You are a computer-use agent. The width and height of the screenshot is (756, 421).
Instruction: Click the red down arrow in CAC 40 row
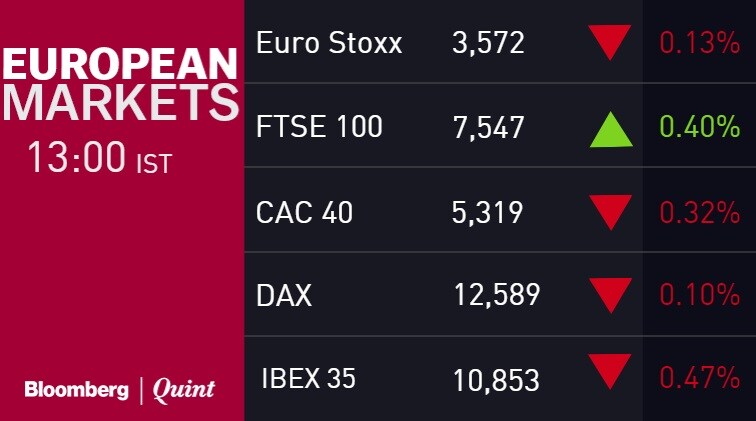pyautogui.click(x=610, y=211)
